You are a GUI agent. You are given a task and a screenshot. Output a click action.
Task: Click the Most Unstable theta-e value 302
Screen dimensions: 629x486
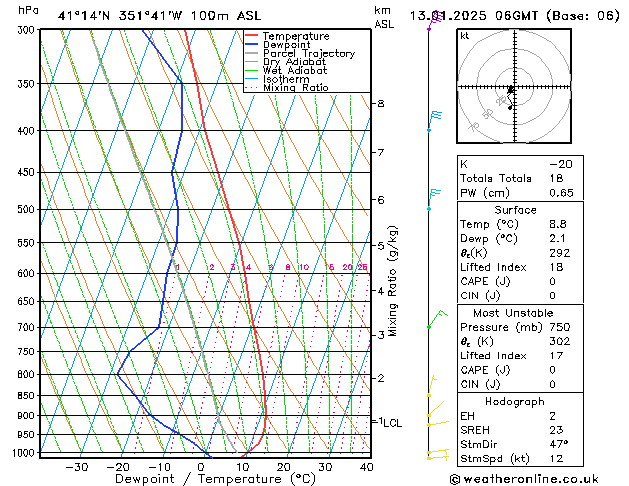point(560,341)
